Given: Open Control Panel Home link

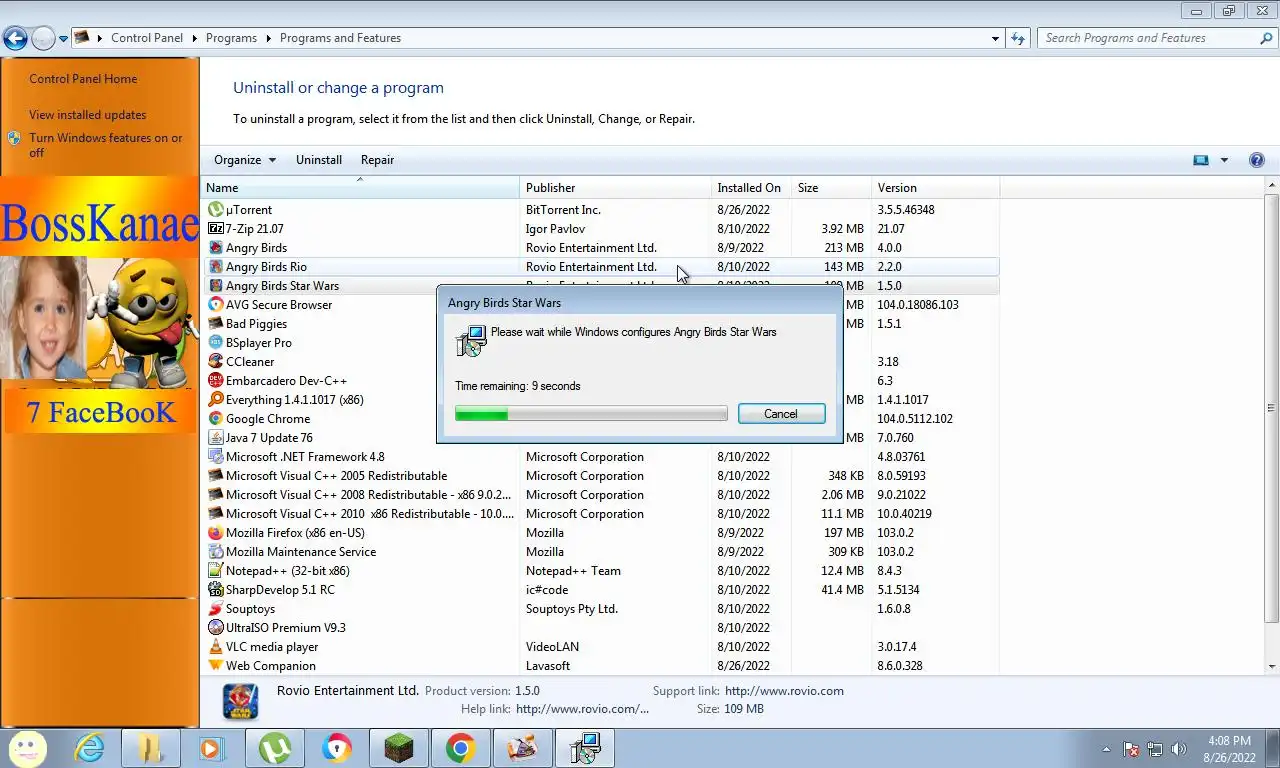Looking at the screenshot, I should tap(83, 79).
